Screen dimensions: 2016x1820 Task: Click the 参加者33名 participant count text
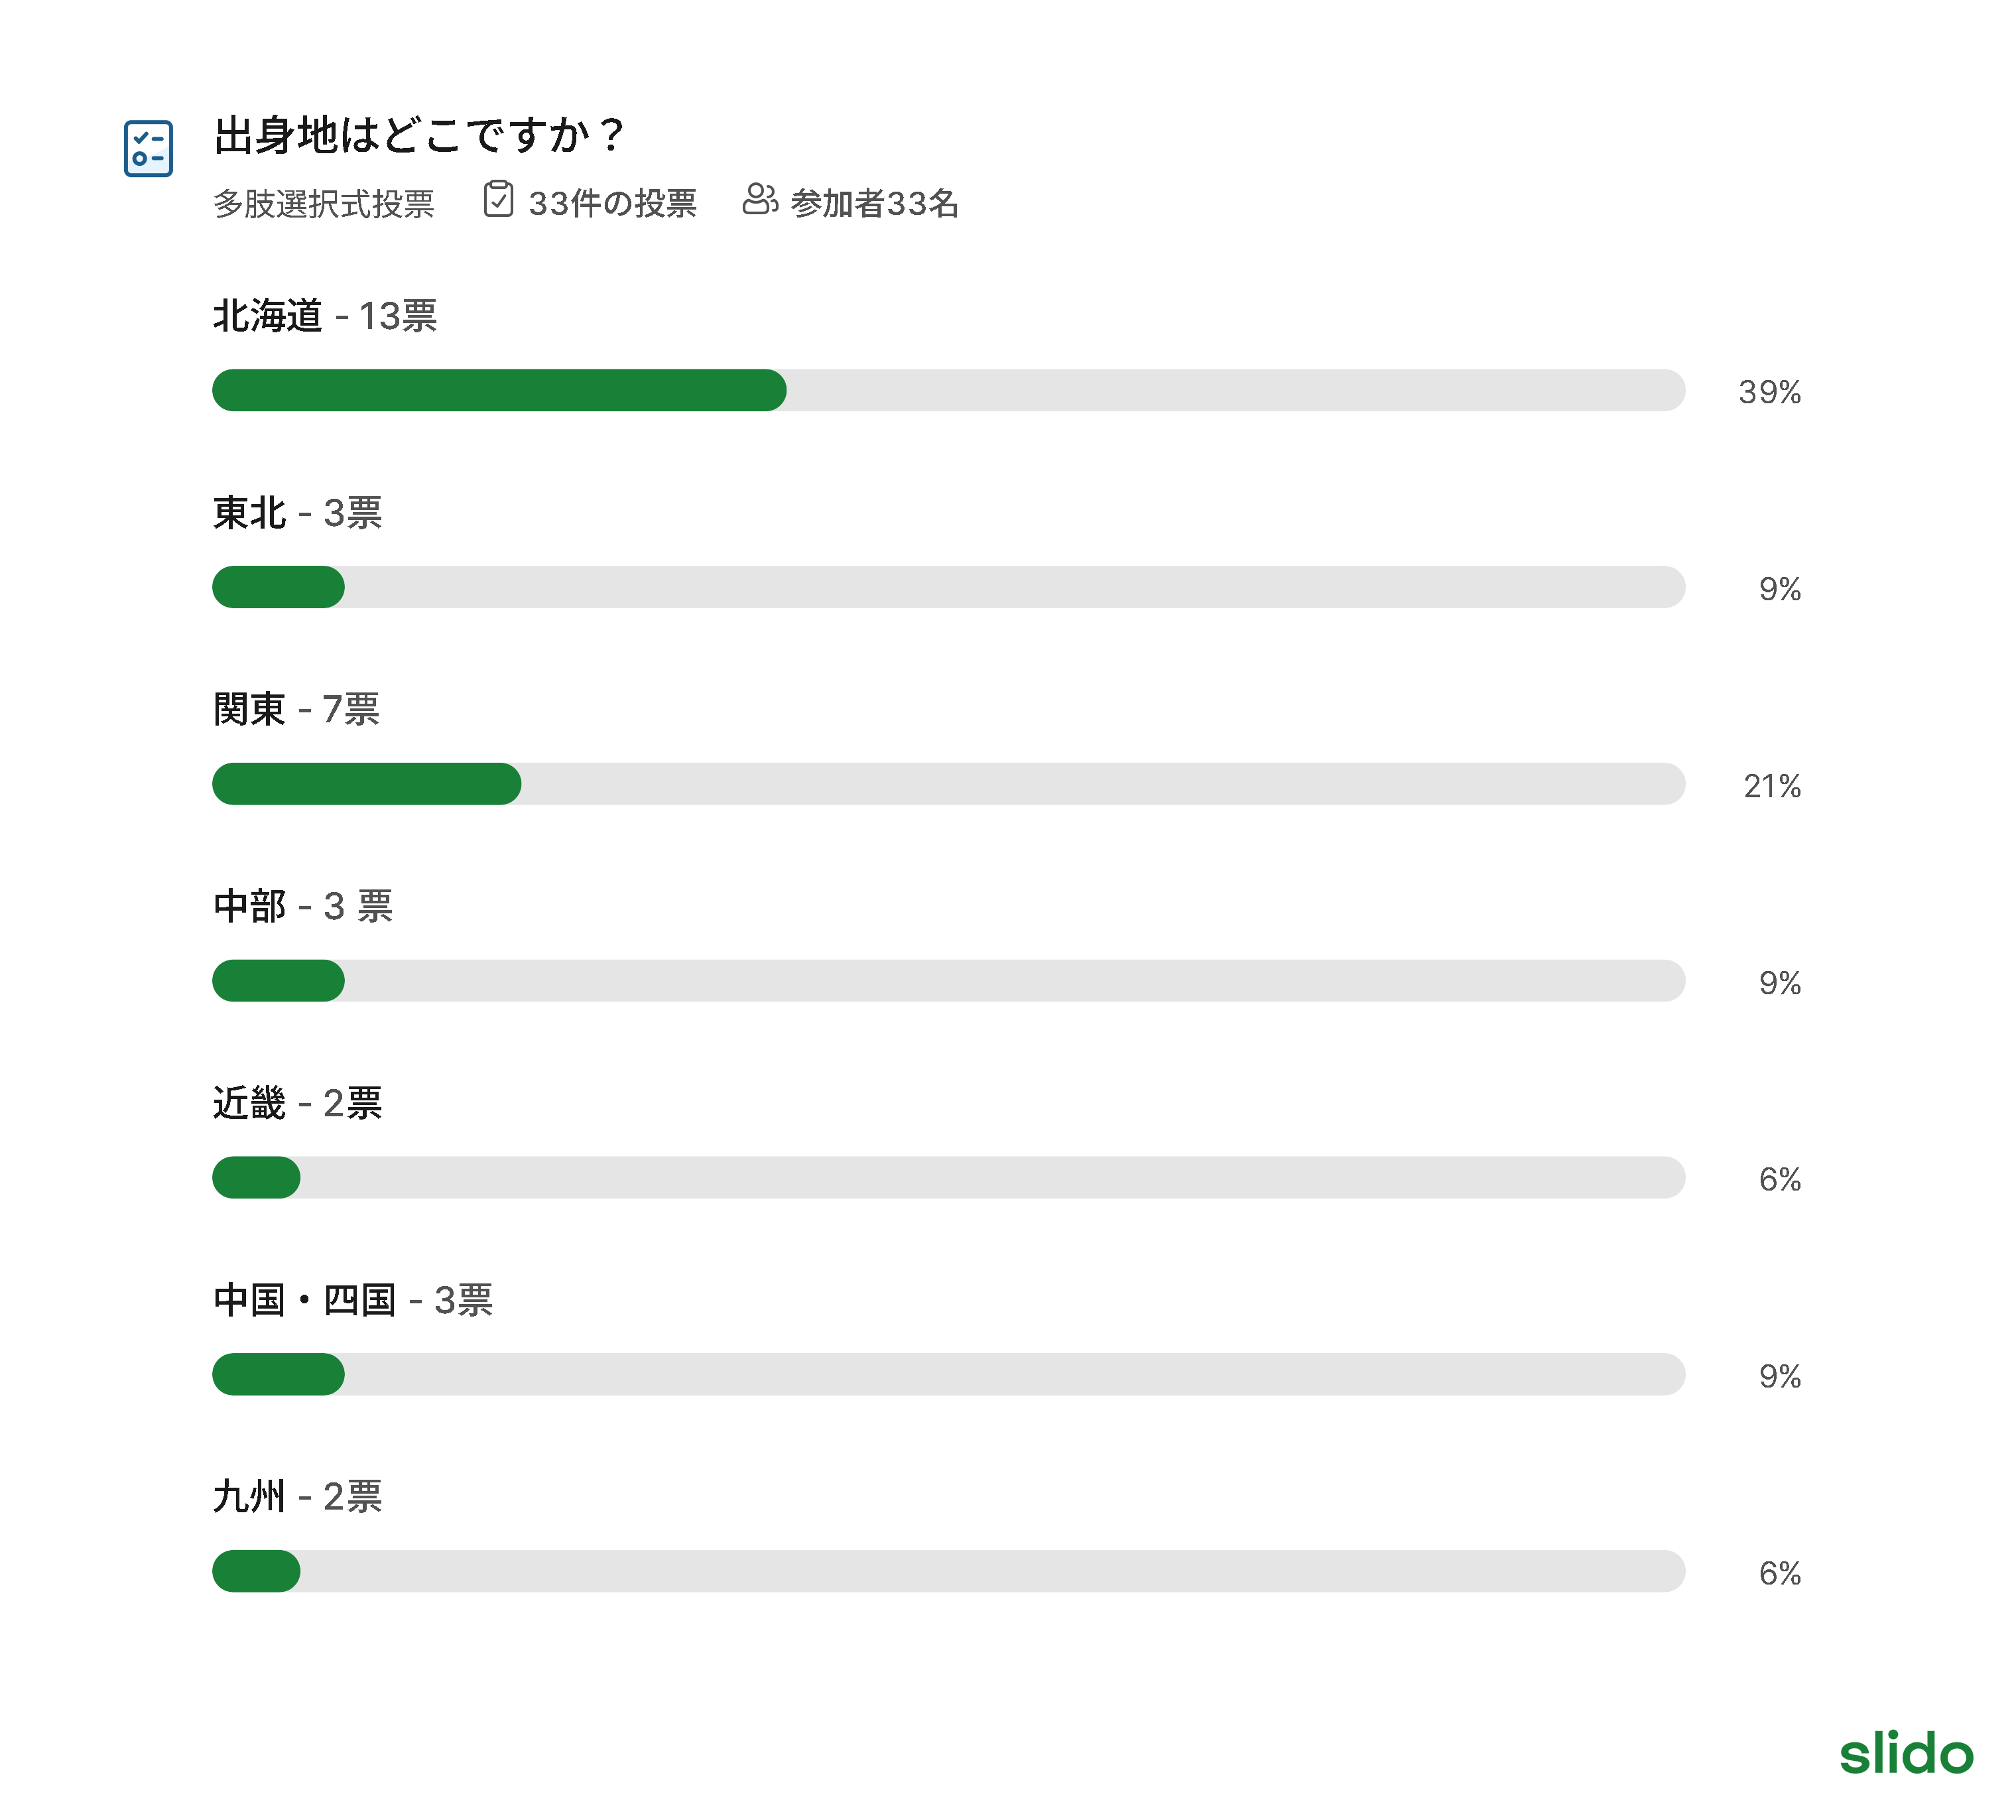874,204
